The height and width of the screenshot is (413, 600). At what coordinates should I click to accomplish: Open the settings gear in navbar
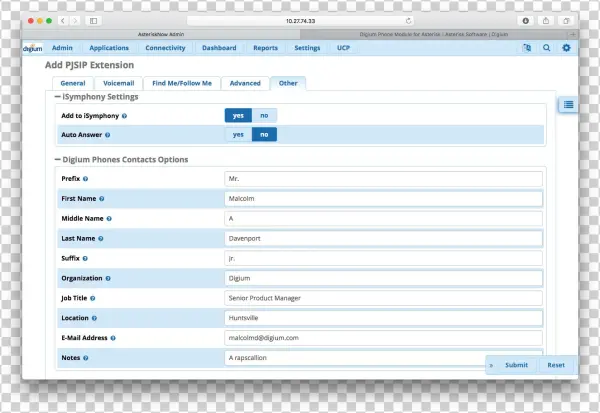(566, 47)
